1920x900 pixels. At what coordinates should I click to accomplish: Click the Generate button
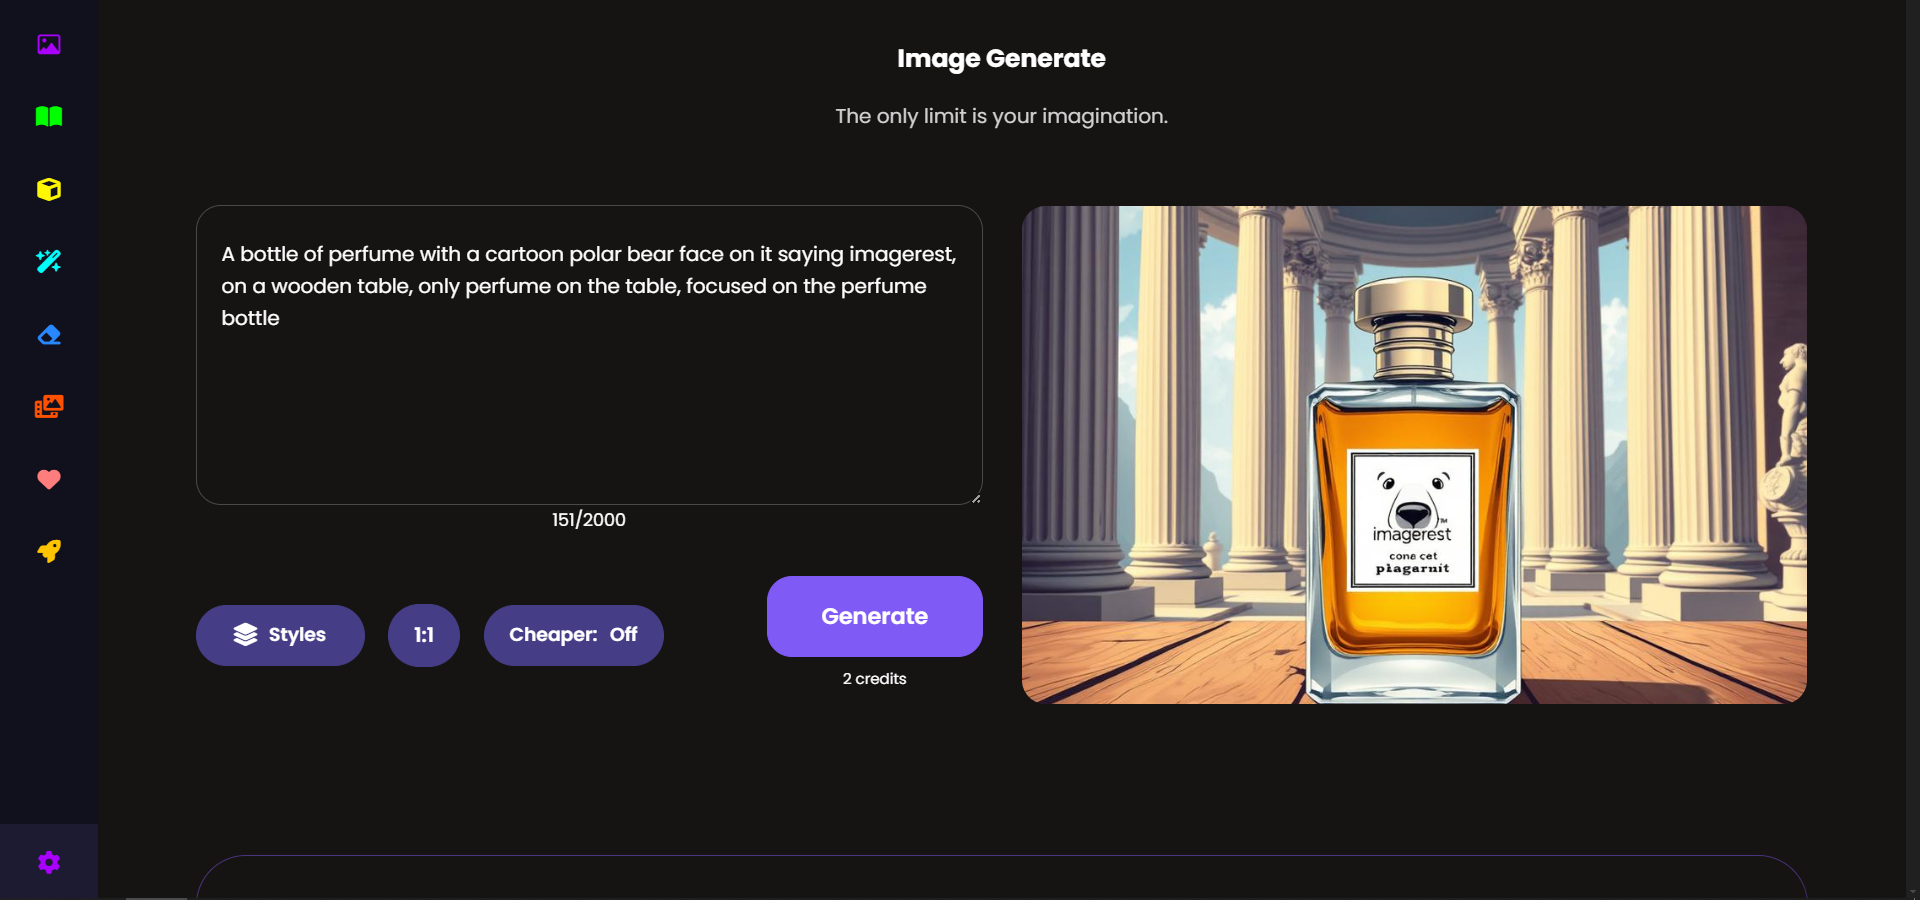pyautogui.click(x=875, y=616)
